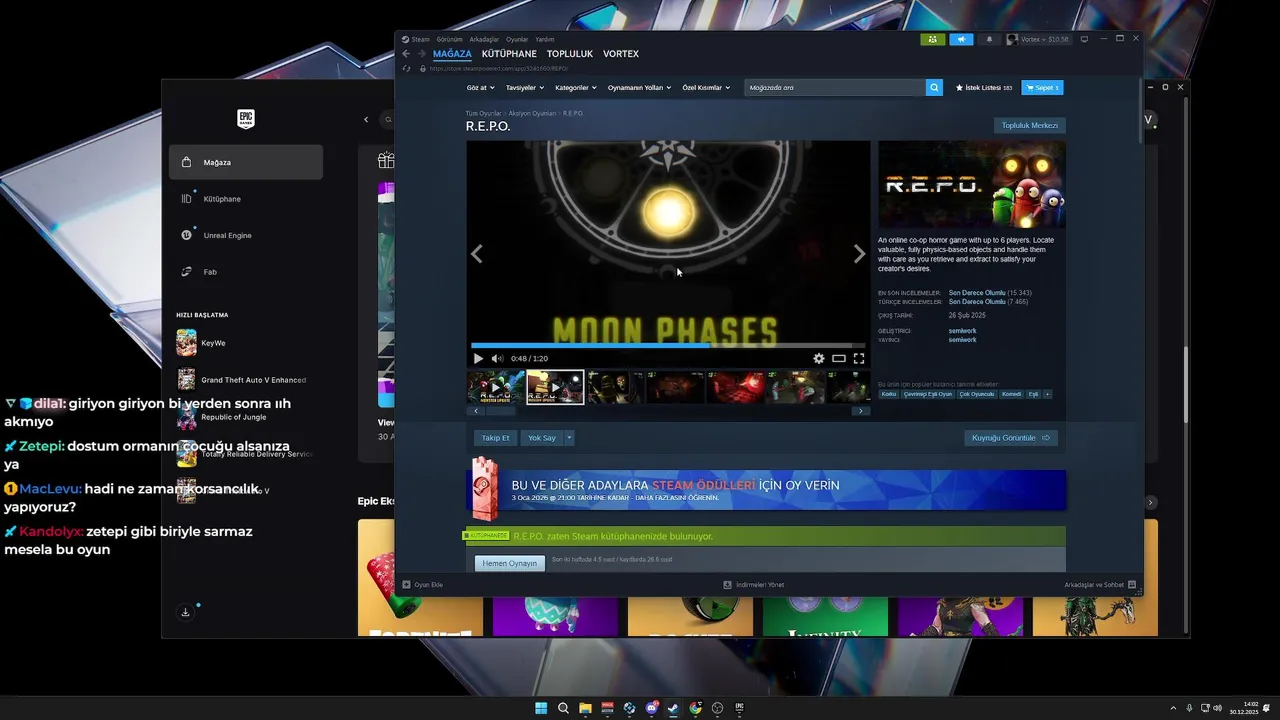The width and height of the screenshot is (1280, 720).
Task: Mute the trailer volume speaker icon
Action: pyautogui.click(x=497, y=358)
